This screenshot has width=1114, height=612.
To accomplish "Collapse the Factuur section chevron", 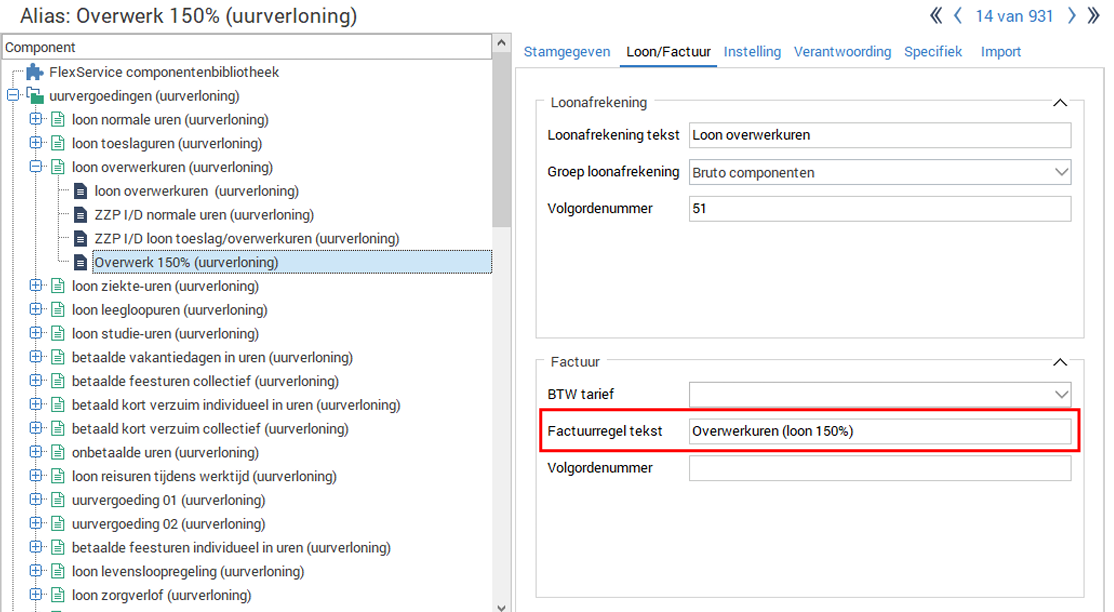I will [x=1061, y=362].
